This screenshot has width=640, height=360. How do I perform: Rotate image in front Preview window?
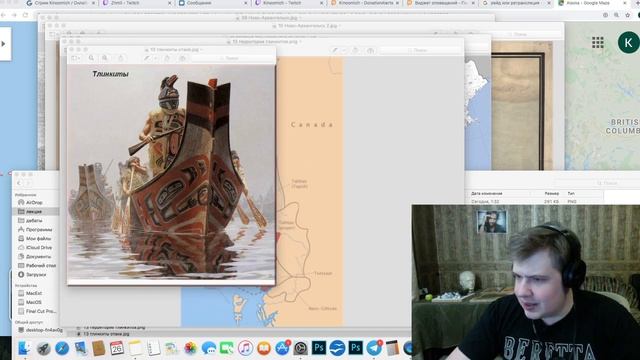pyautogui.click(x=167, y=58)
